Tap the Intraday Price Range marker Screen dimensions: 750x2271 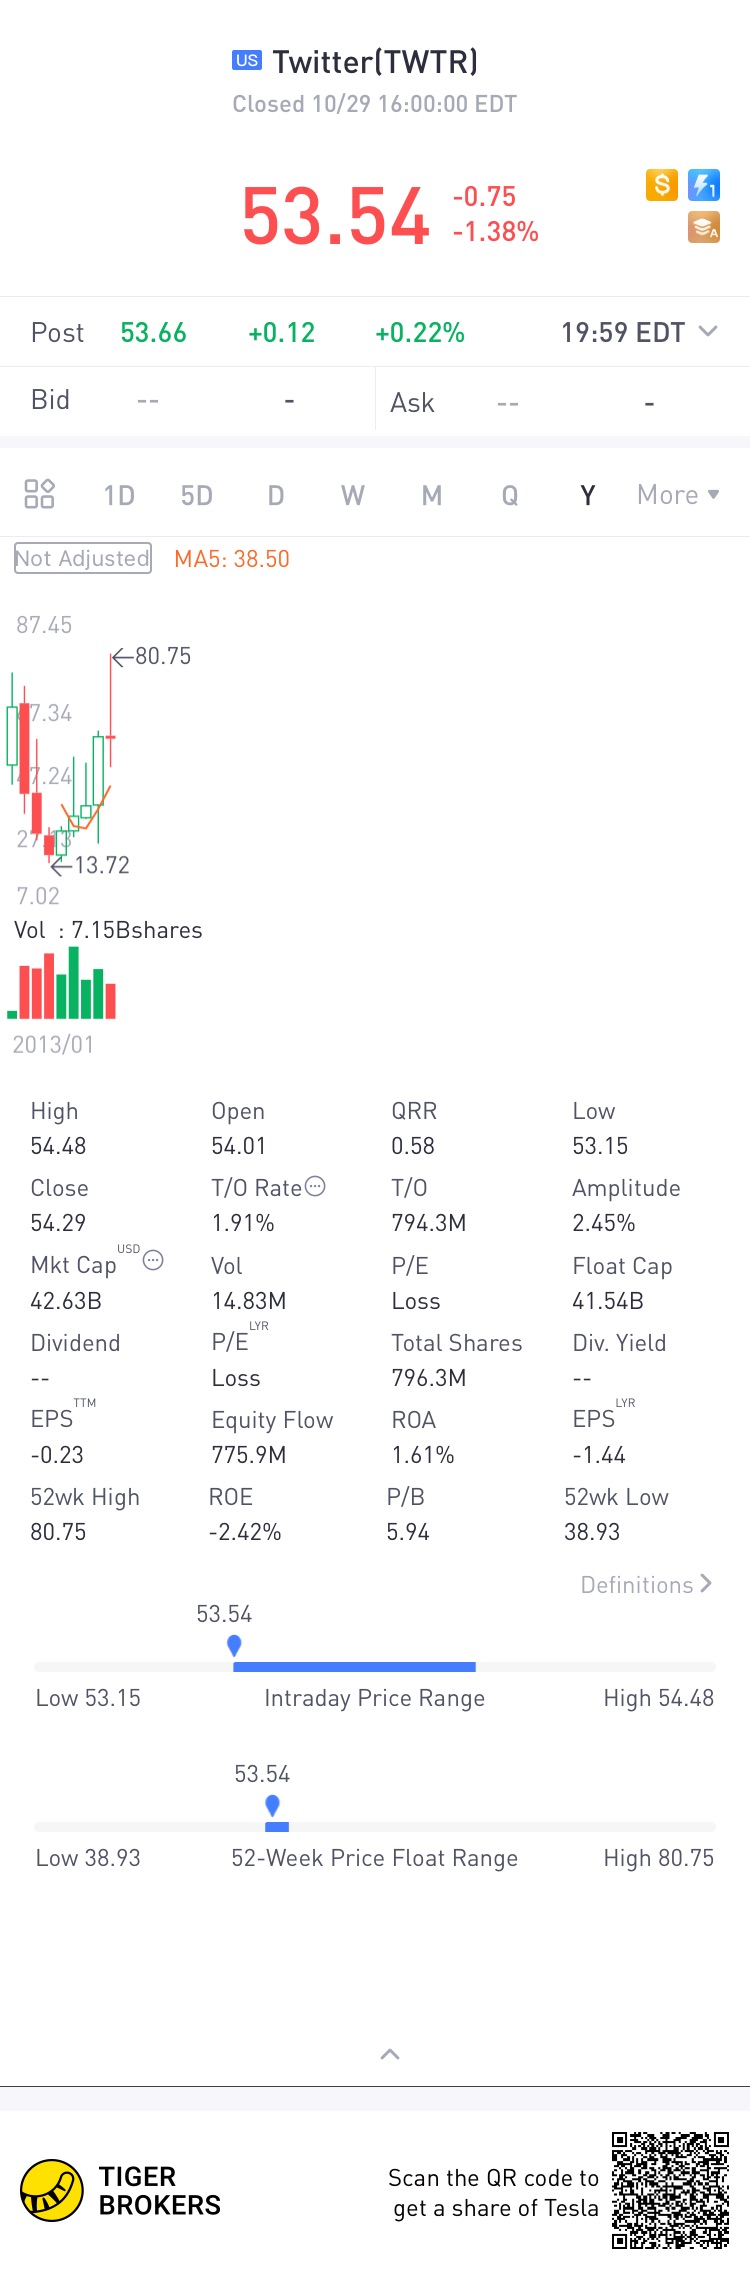pyautogui.click(x=234, y=1645)
